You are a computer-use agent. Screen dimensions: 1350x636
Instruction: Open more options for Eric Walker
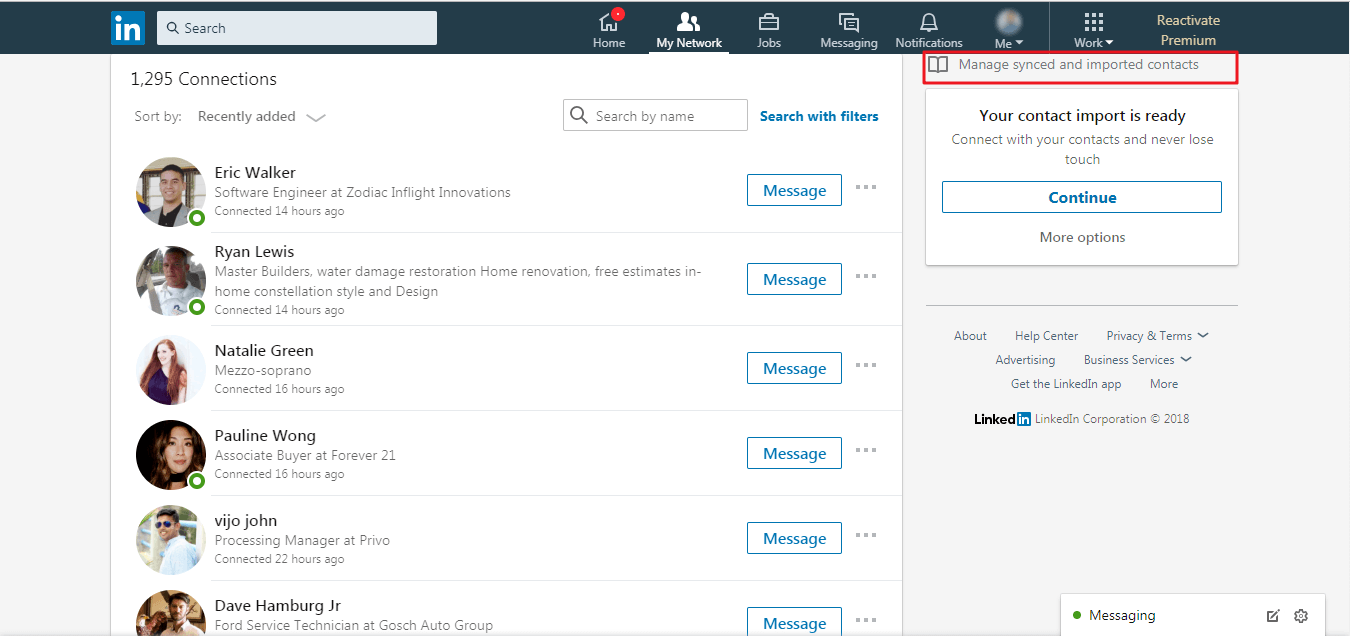coord(866,187)
